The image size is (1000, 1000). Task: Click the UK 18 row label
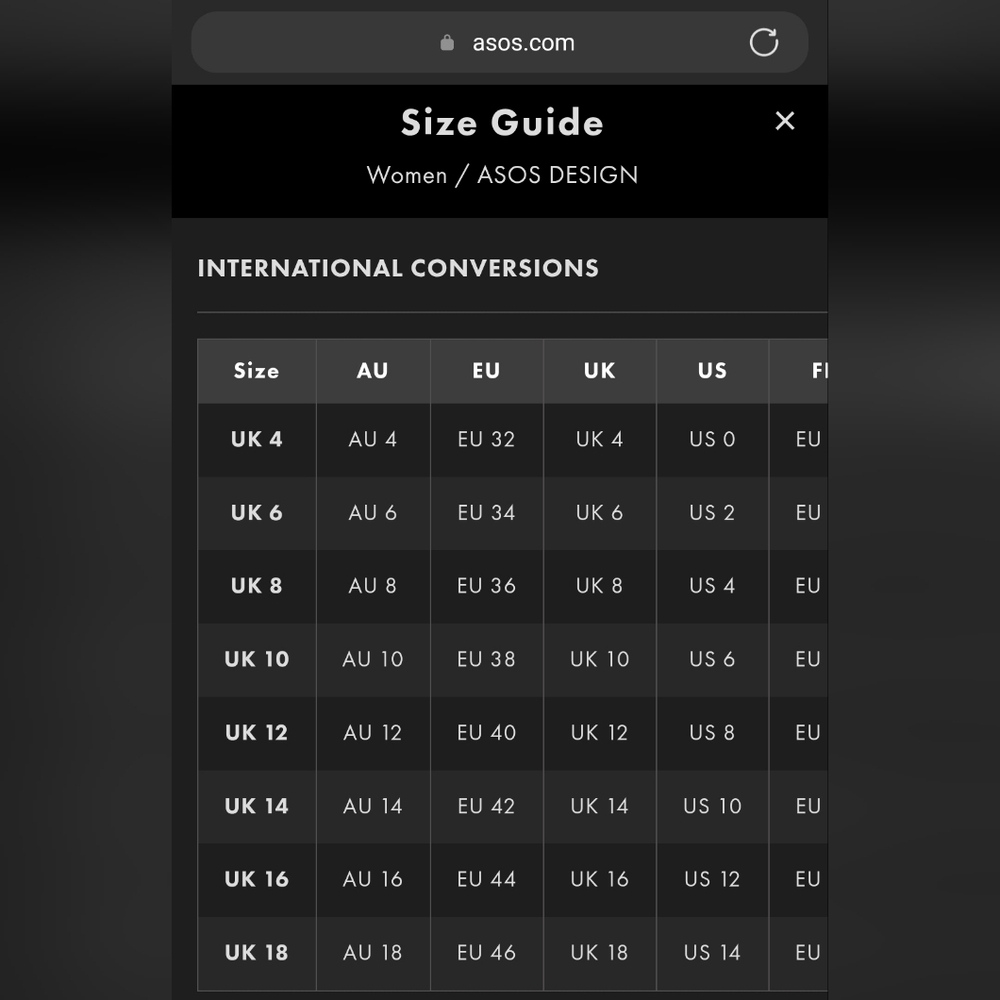[257, 953]
